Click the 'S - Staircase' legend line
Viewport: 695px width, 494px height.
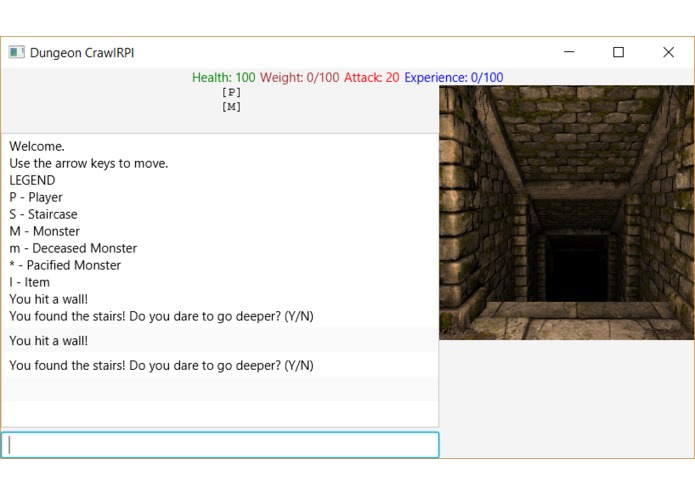coord(43,214)
